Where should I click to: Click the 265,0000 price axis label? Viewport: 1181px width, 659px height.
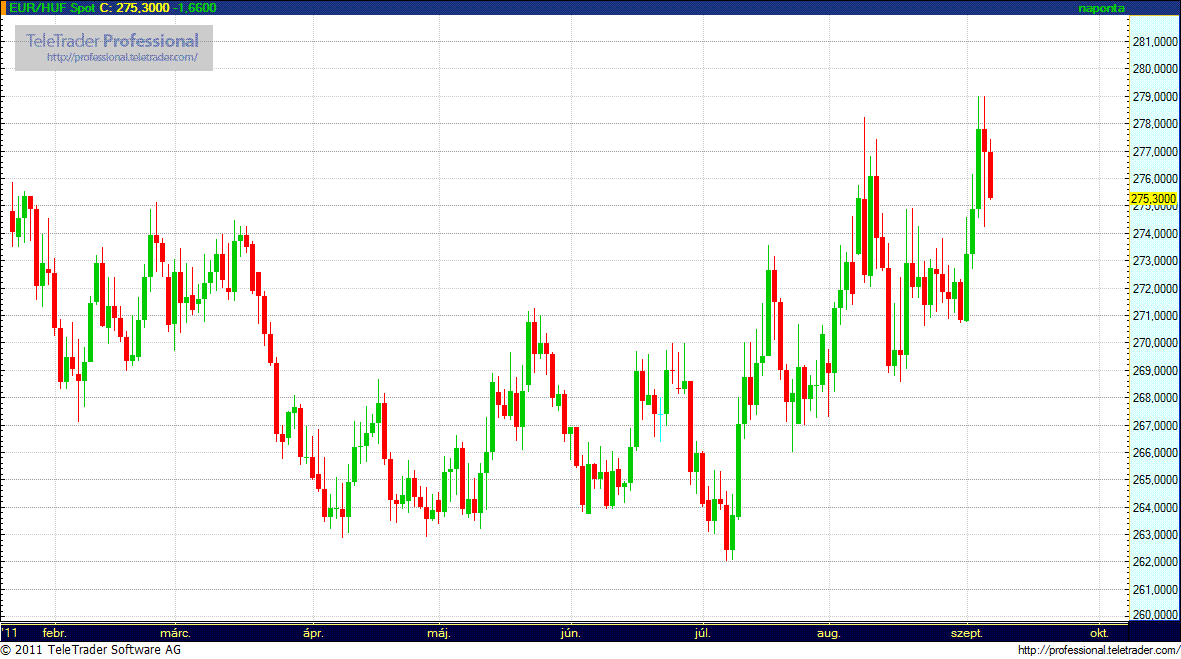coord(1155,481)
